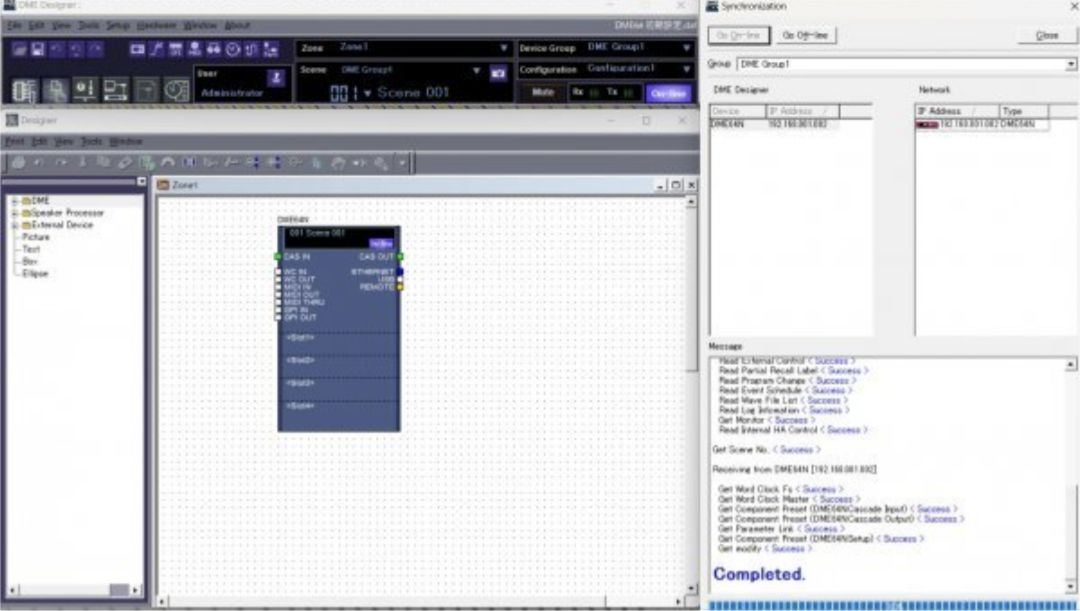Click the Go Off-line button
This screenshot has height=611, width=1080.
[805, 35]
